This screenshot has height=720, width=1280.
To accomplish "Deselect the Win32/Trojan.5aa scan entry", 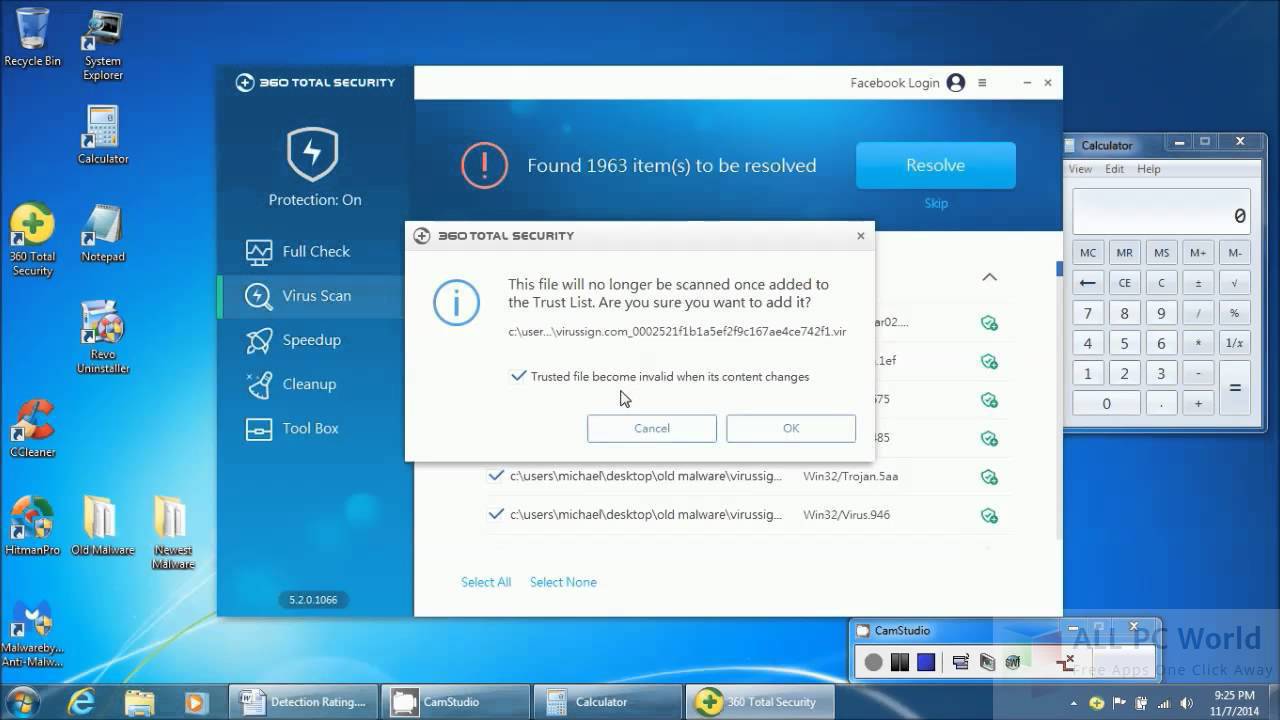I will point(496,476).
